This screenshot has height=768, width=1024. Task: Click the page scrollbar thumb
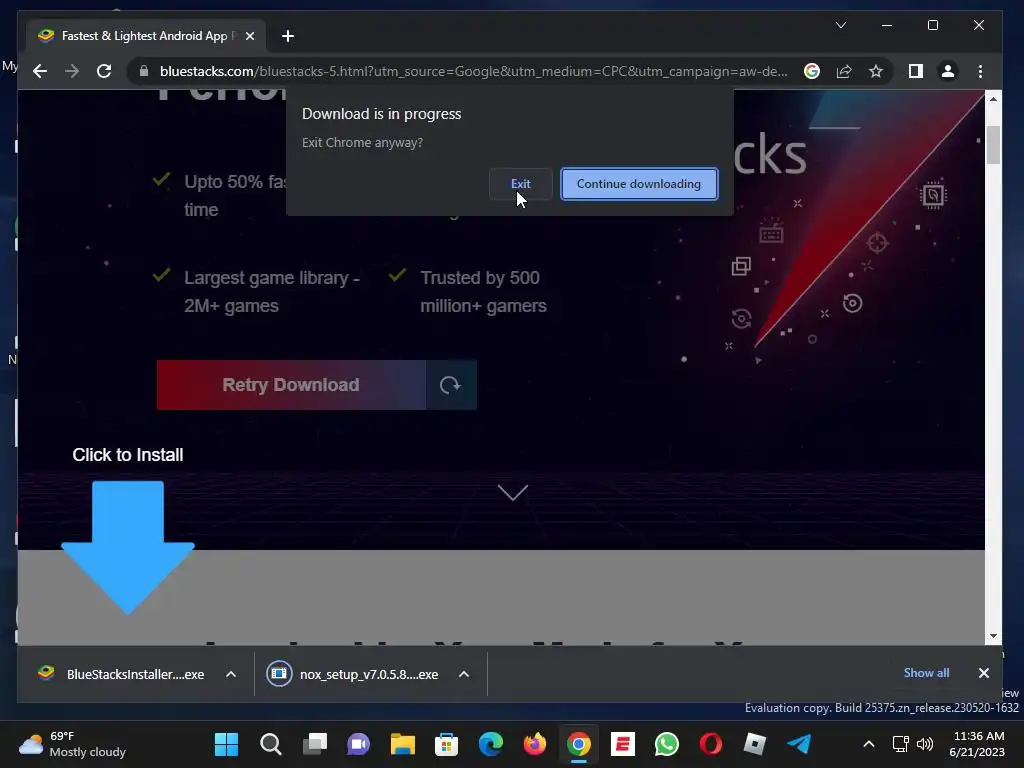click(993, 145)
